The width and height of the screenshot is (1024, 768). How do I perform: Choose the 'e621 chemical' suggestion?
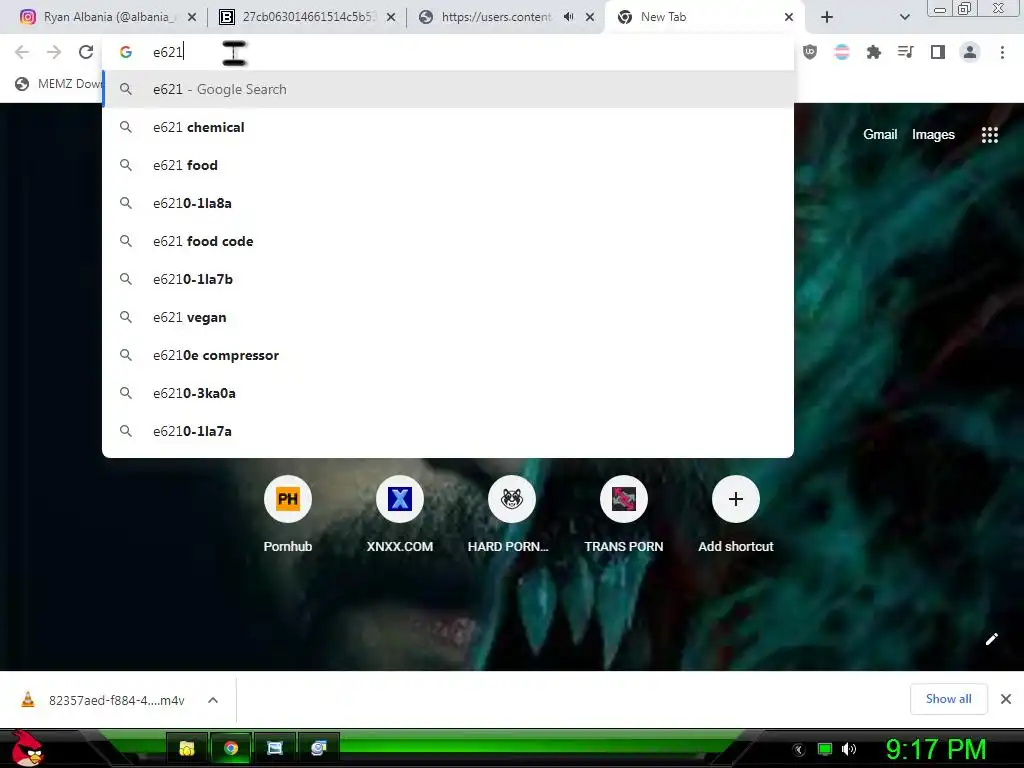point(448,127)
